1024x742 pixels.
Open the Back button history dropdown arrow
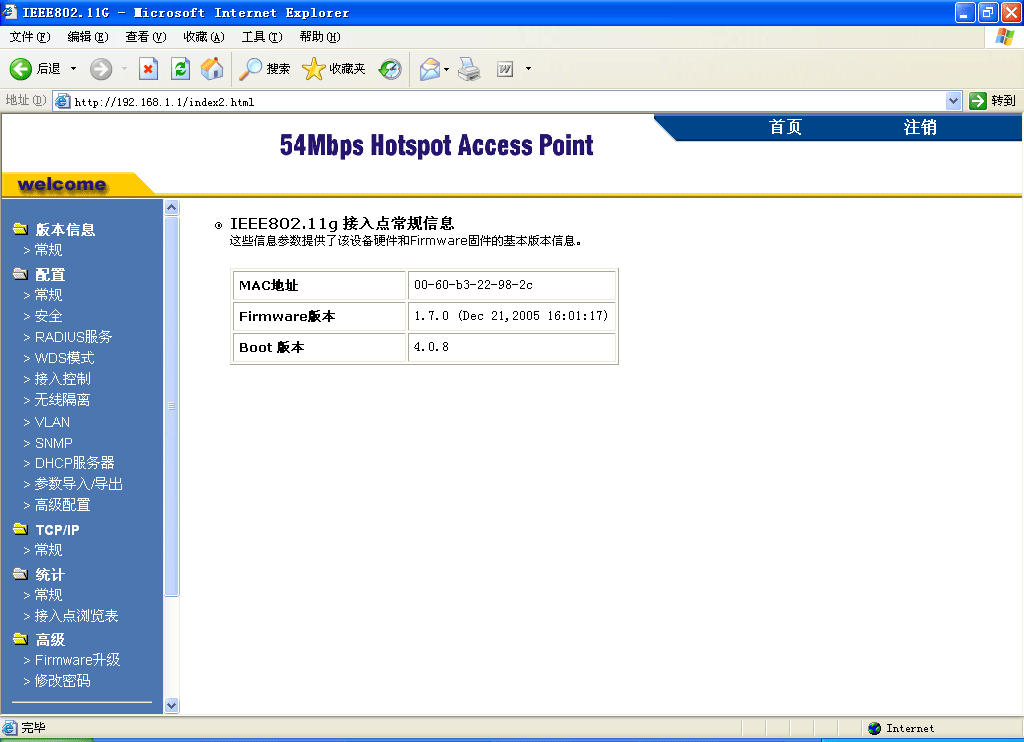coord(73,69)
